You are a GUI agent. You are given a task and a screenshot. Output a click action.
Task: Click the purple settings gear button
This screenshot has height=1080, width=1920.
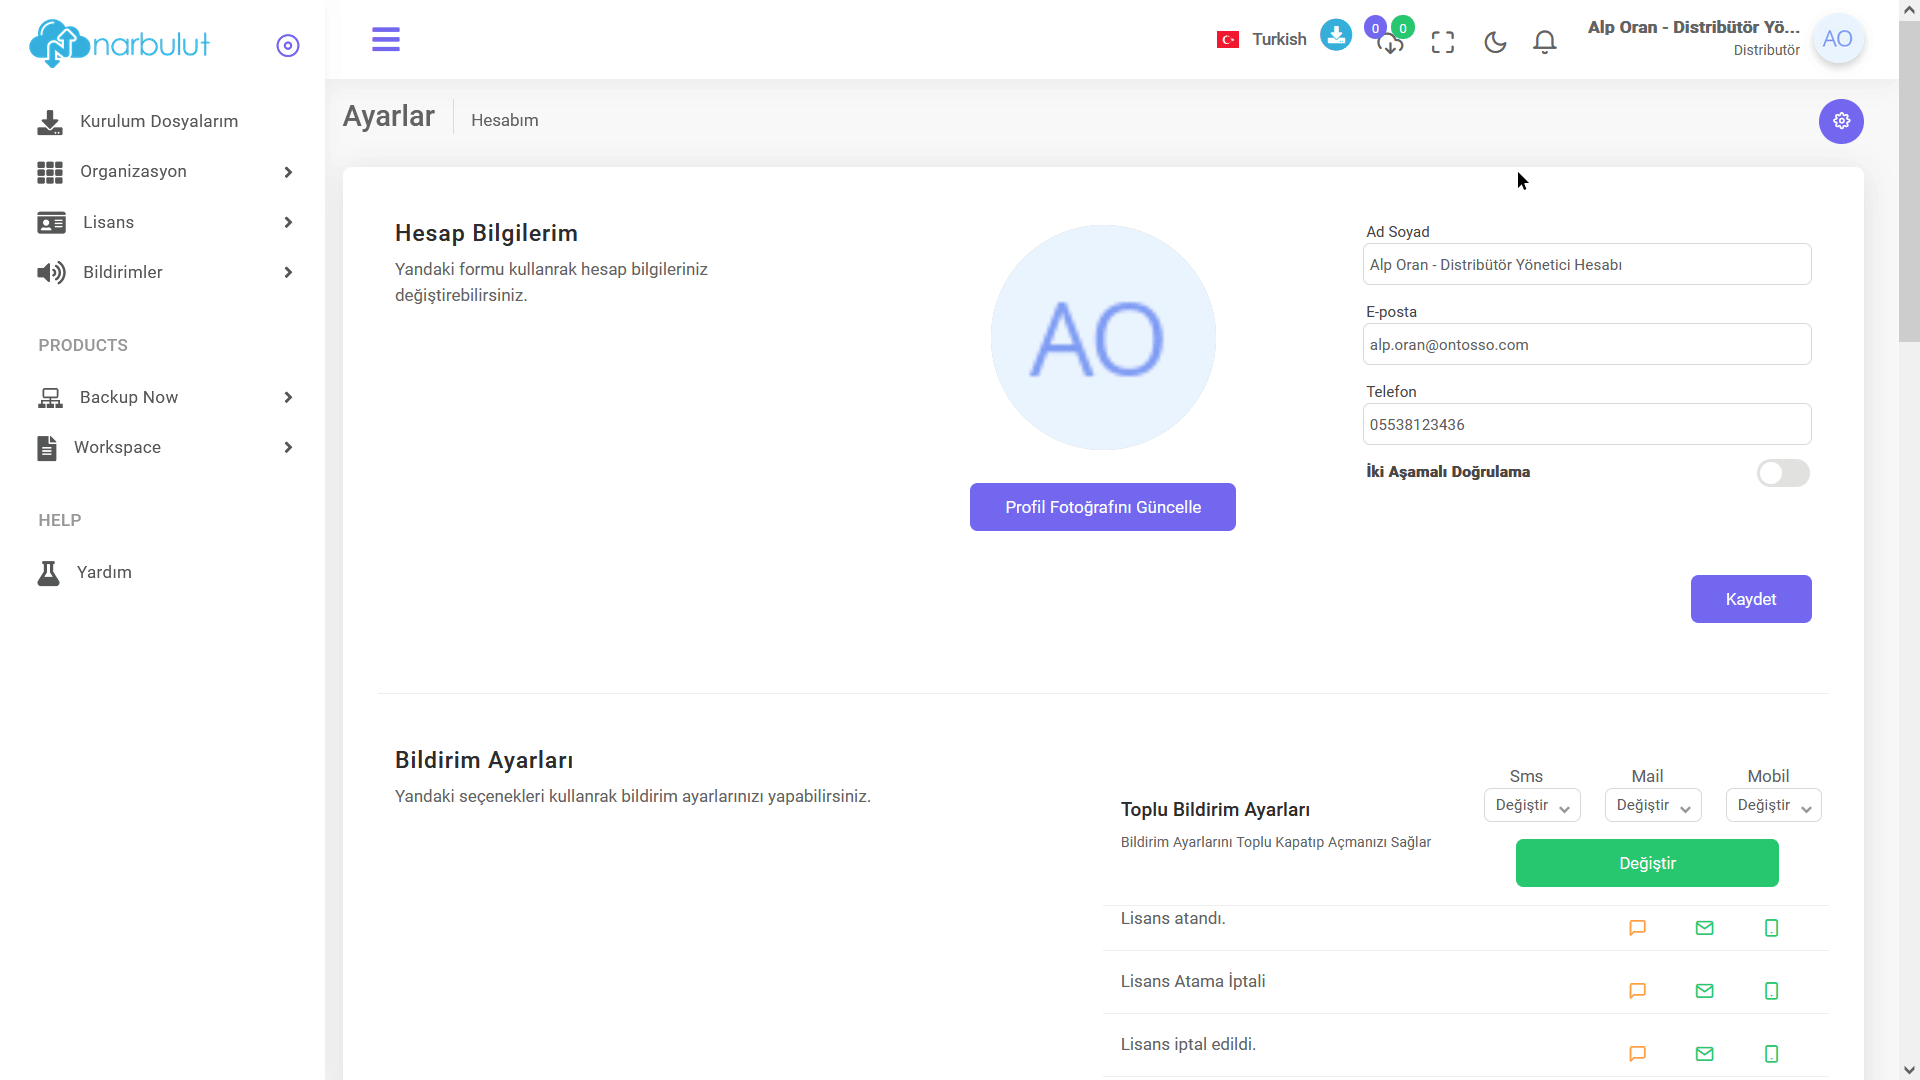point(1841,121)
